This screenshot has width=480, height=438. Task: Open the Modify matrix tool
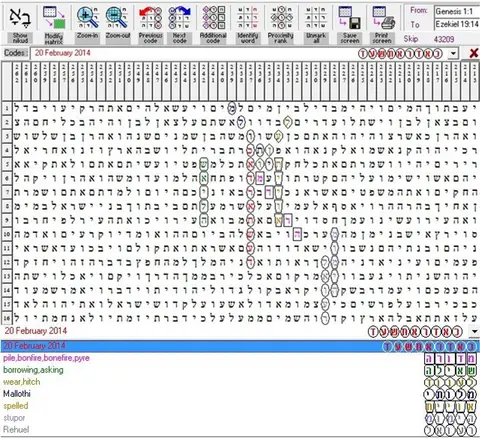click(x=54, y=18)
